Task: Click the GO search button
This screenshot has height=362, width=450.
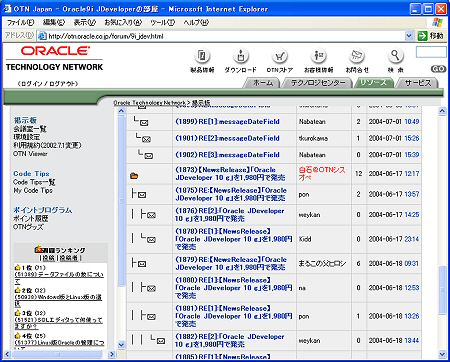Action: pos(438,69)
